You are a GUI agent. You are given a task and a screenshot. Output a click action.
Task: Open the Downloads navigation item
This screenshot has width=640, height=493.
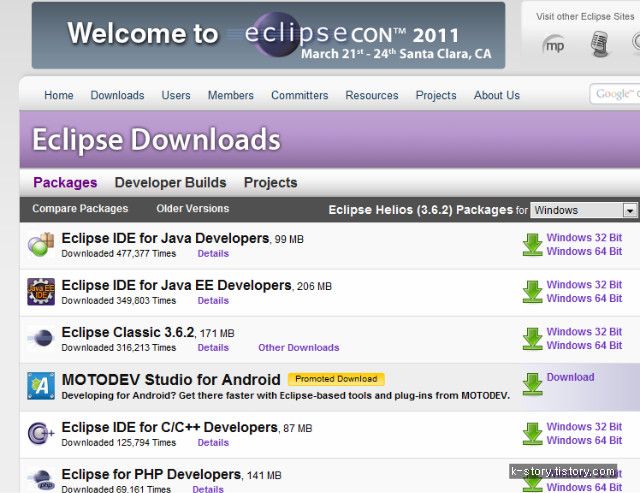117,95
